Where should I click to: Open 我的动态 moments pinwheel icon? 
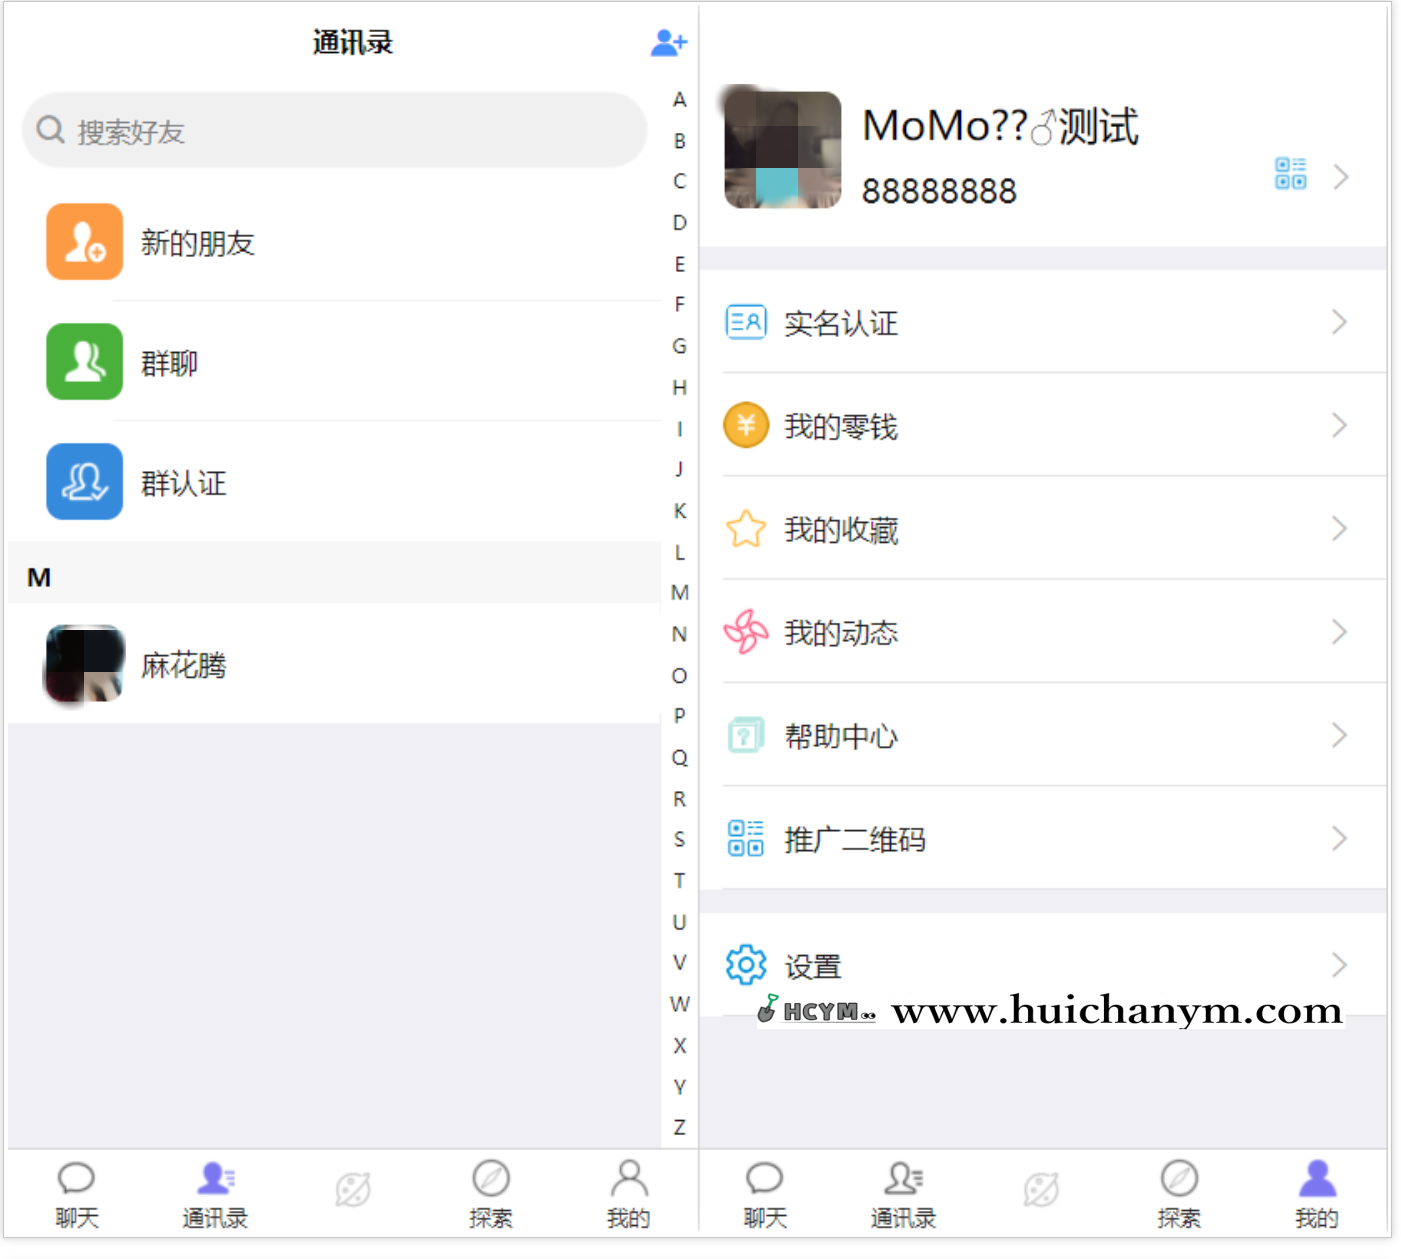pos(744,632)
